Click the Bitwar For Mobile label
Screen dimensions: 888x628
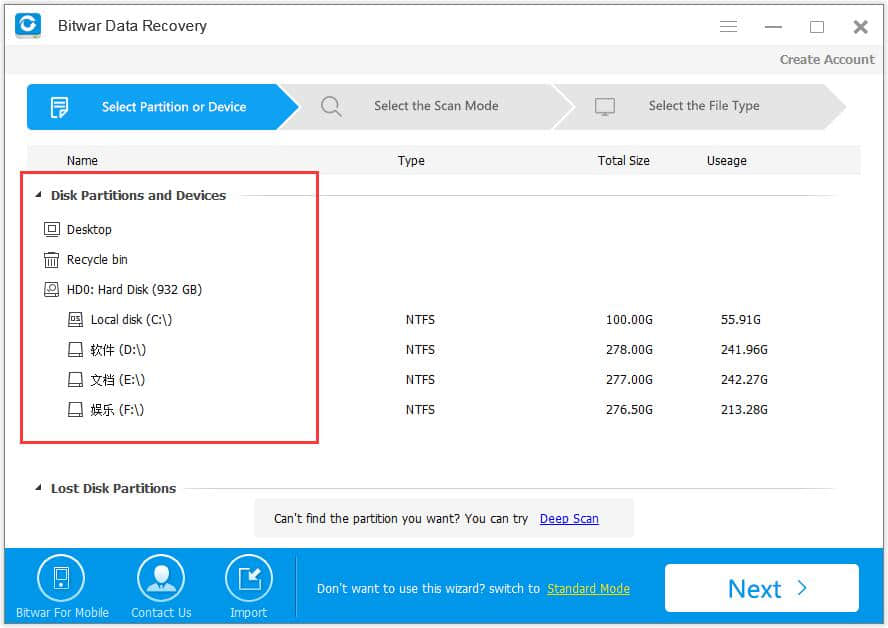pyautogui.click(x=62, y=613)
